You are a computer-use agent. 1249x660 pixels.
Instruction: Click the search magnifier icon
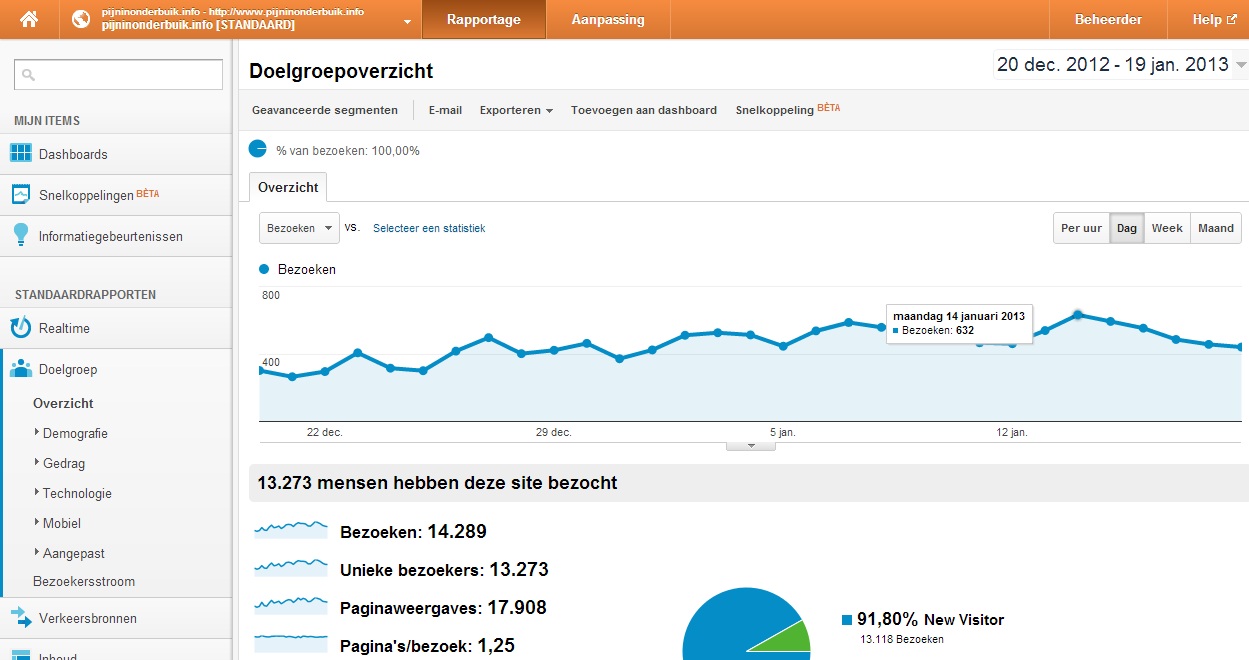click(x=29, y=75)
